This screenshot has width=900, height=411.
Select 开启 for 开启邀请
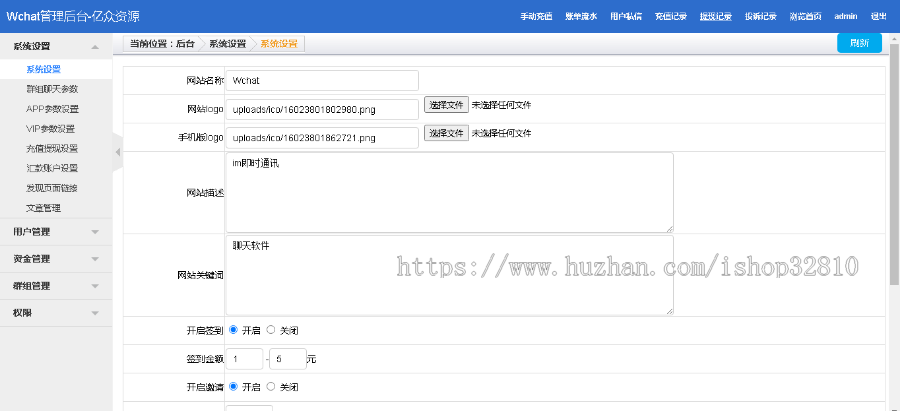click(x=233, y=387)
